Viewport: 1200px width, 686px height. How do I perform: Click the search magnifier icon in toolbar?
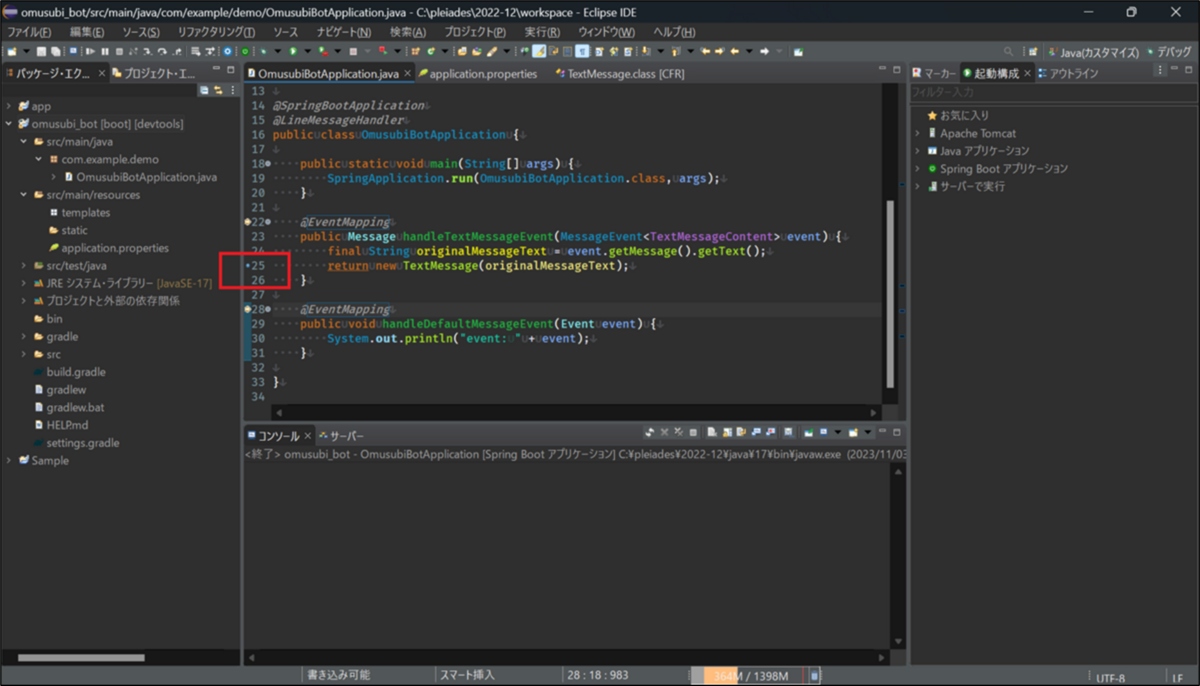pos(1008,51)
